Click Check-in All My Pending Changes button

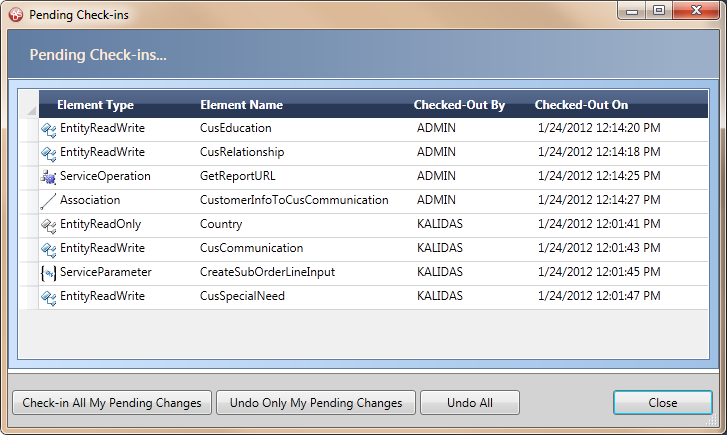click(x=112, y=403)
